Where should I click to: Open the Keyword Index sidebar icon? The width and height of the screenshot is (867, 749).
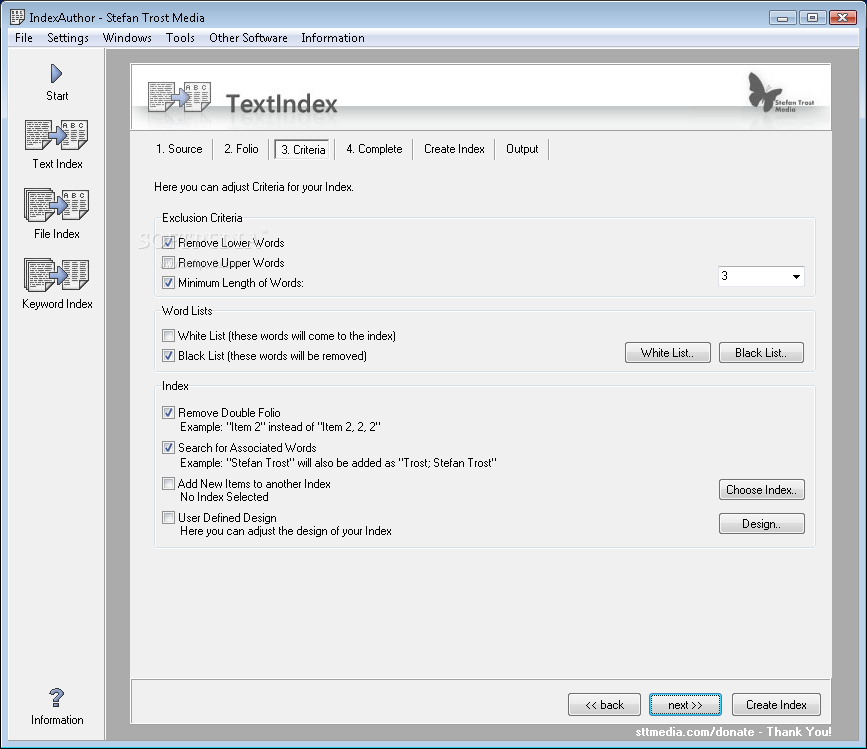click(56, 275)
